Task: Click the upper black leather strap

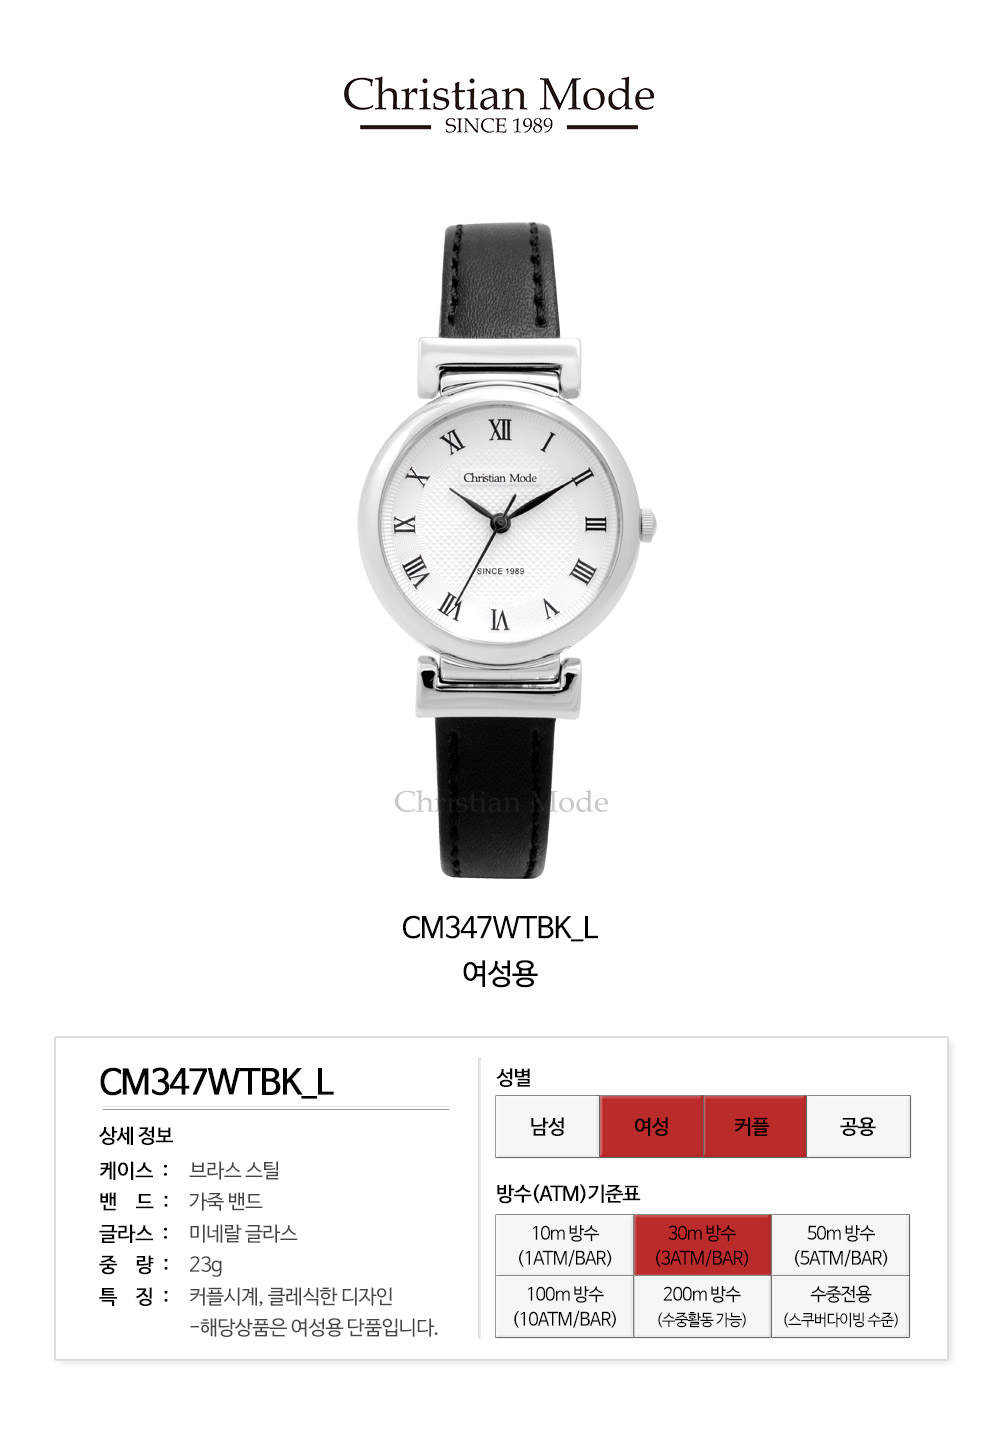Action: tap(498, 281)
